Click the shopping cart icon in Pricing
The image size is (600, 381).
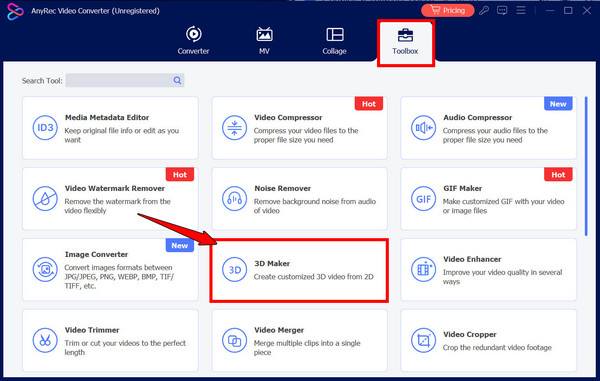435,10
